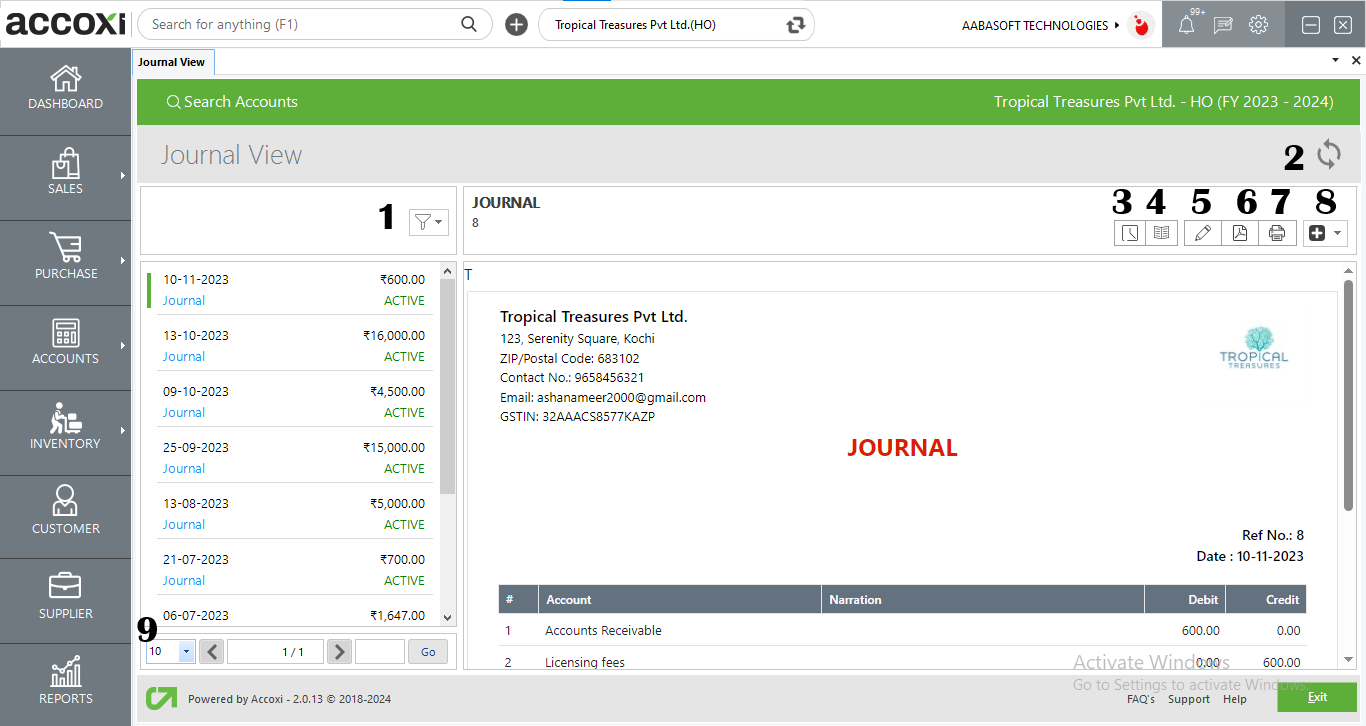
Task: Open the settings gear
Action: coord(1258,24)
